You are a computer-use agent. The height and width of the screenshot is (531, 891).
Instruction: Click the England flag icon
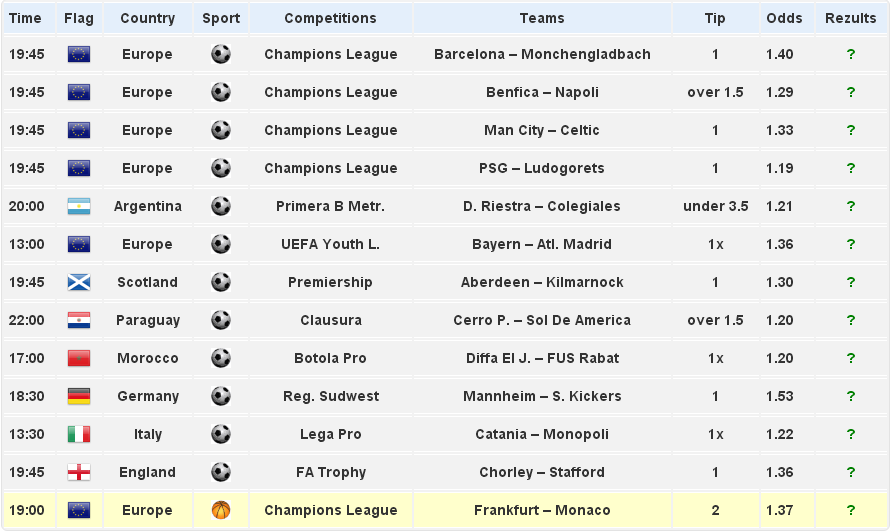(79, 472)
